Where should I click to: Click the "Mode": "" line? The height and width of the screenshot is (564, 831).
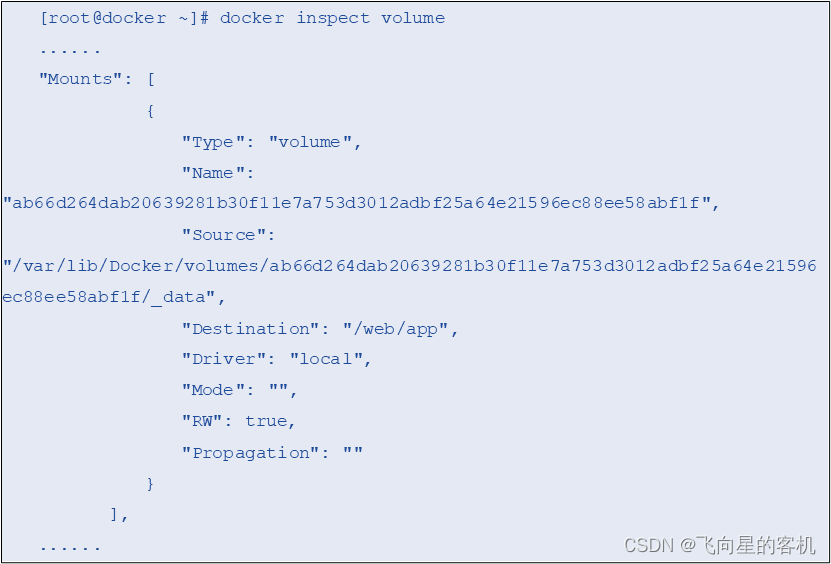click(239, 390)
